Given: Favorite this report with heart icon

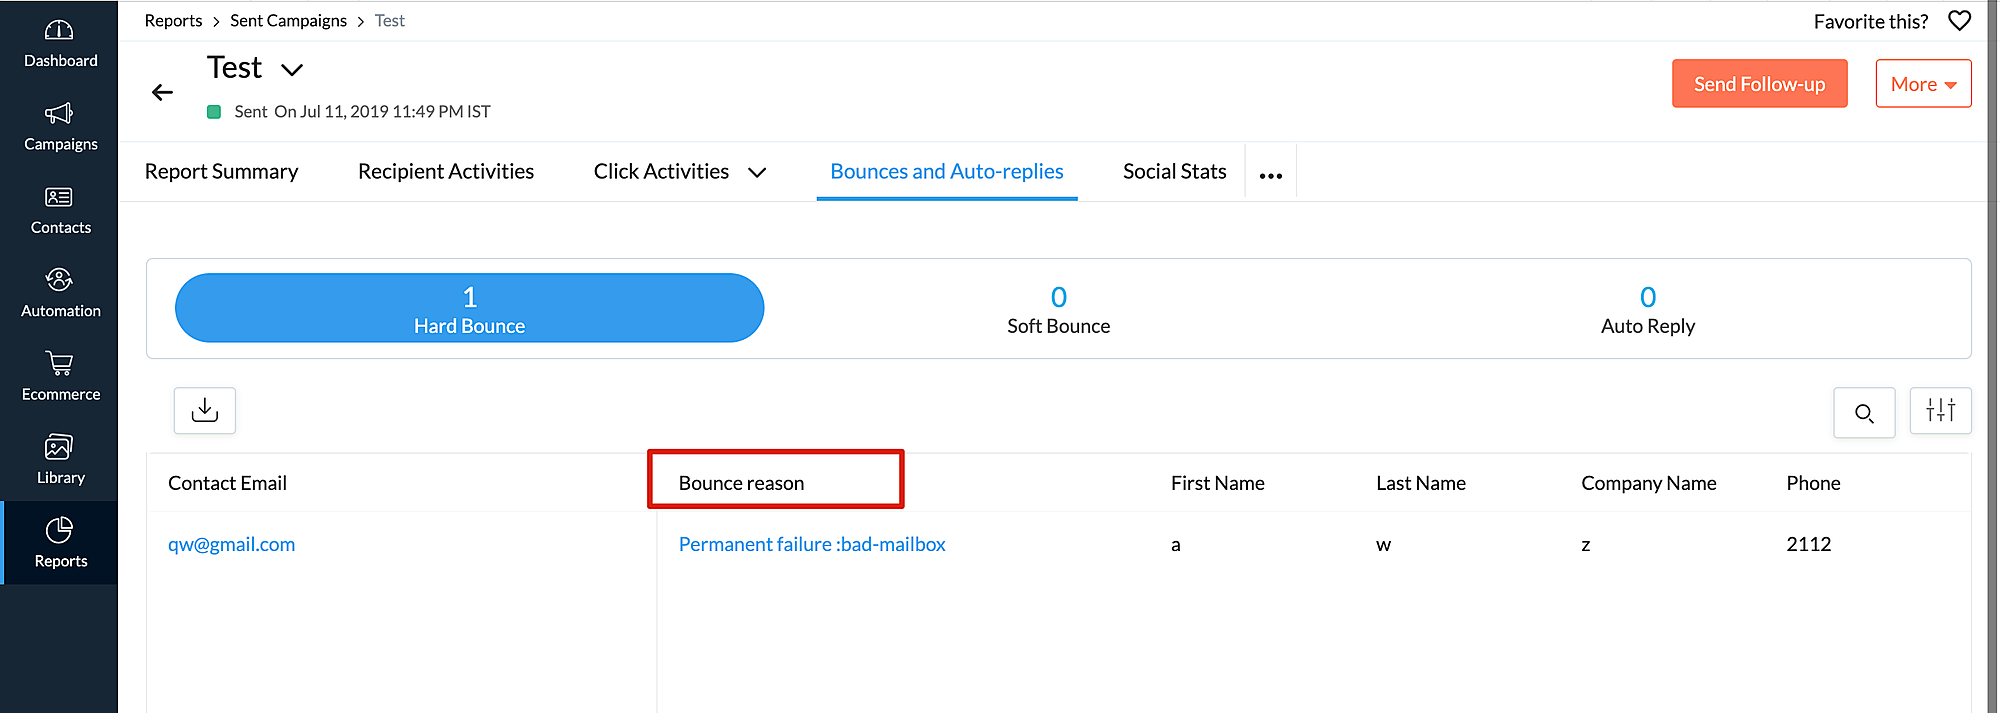Looking at the screenshot, I should 1959,21.
